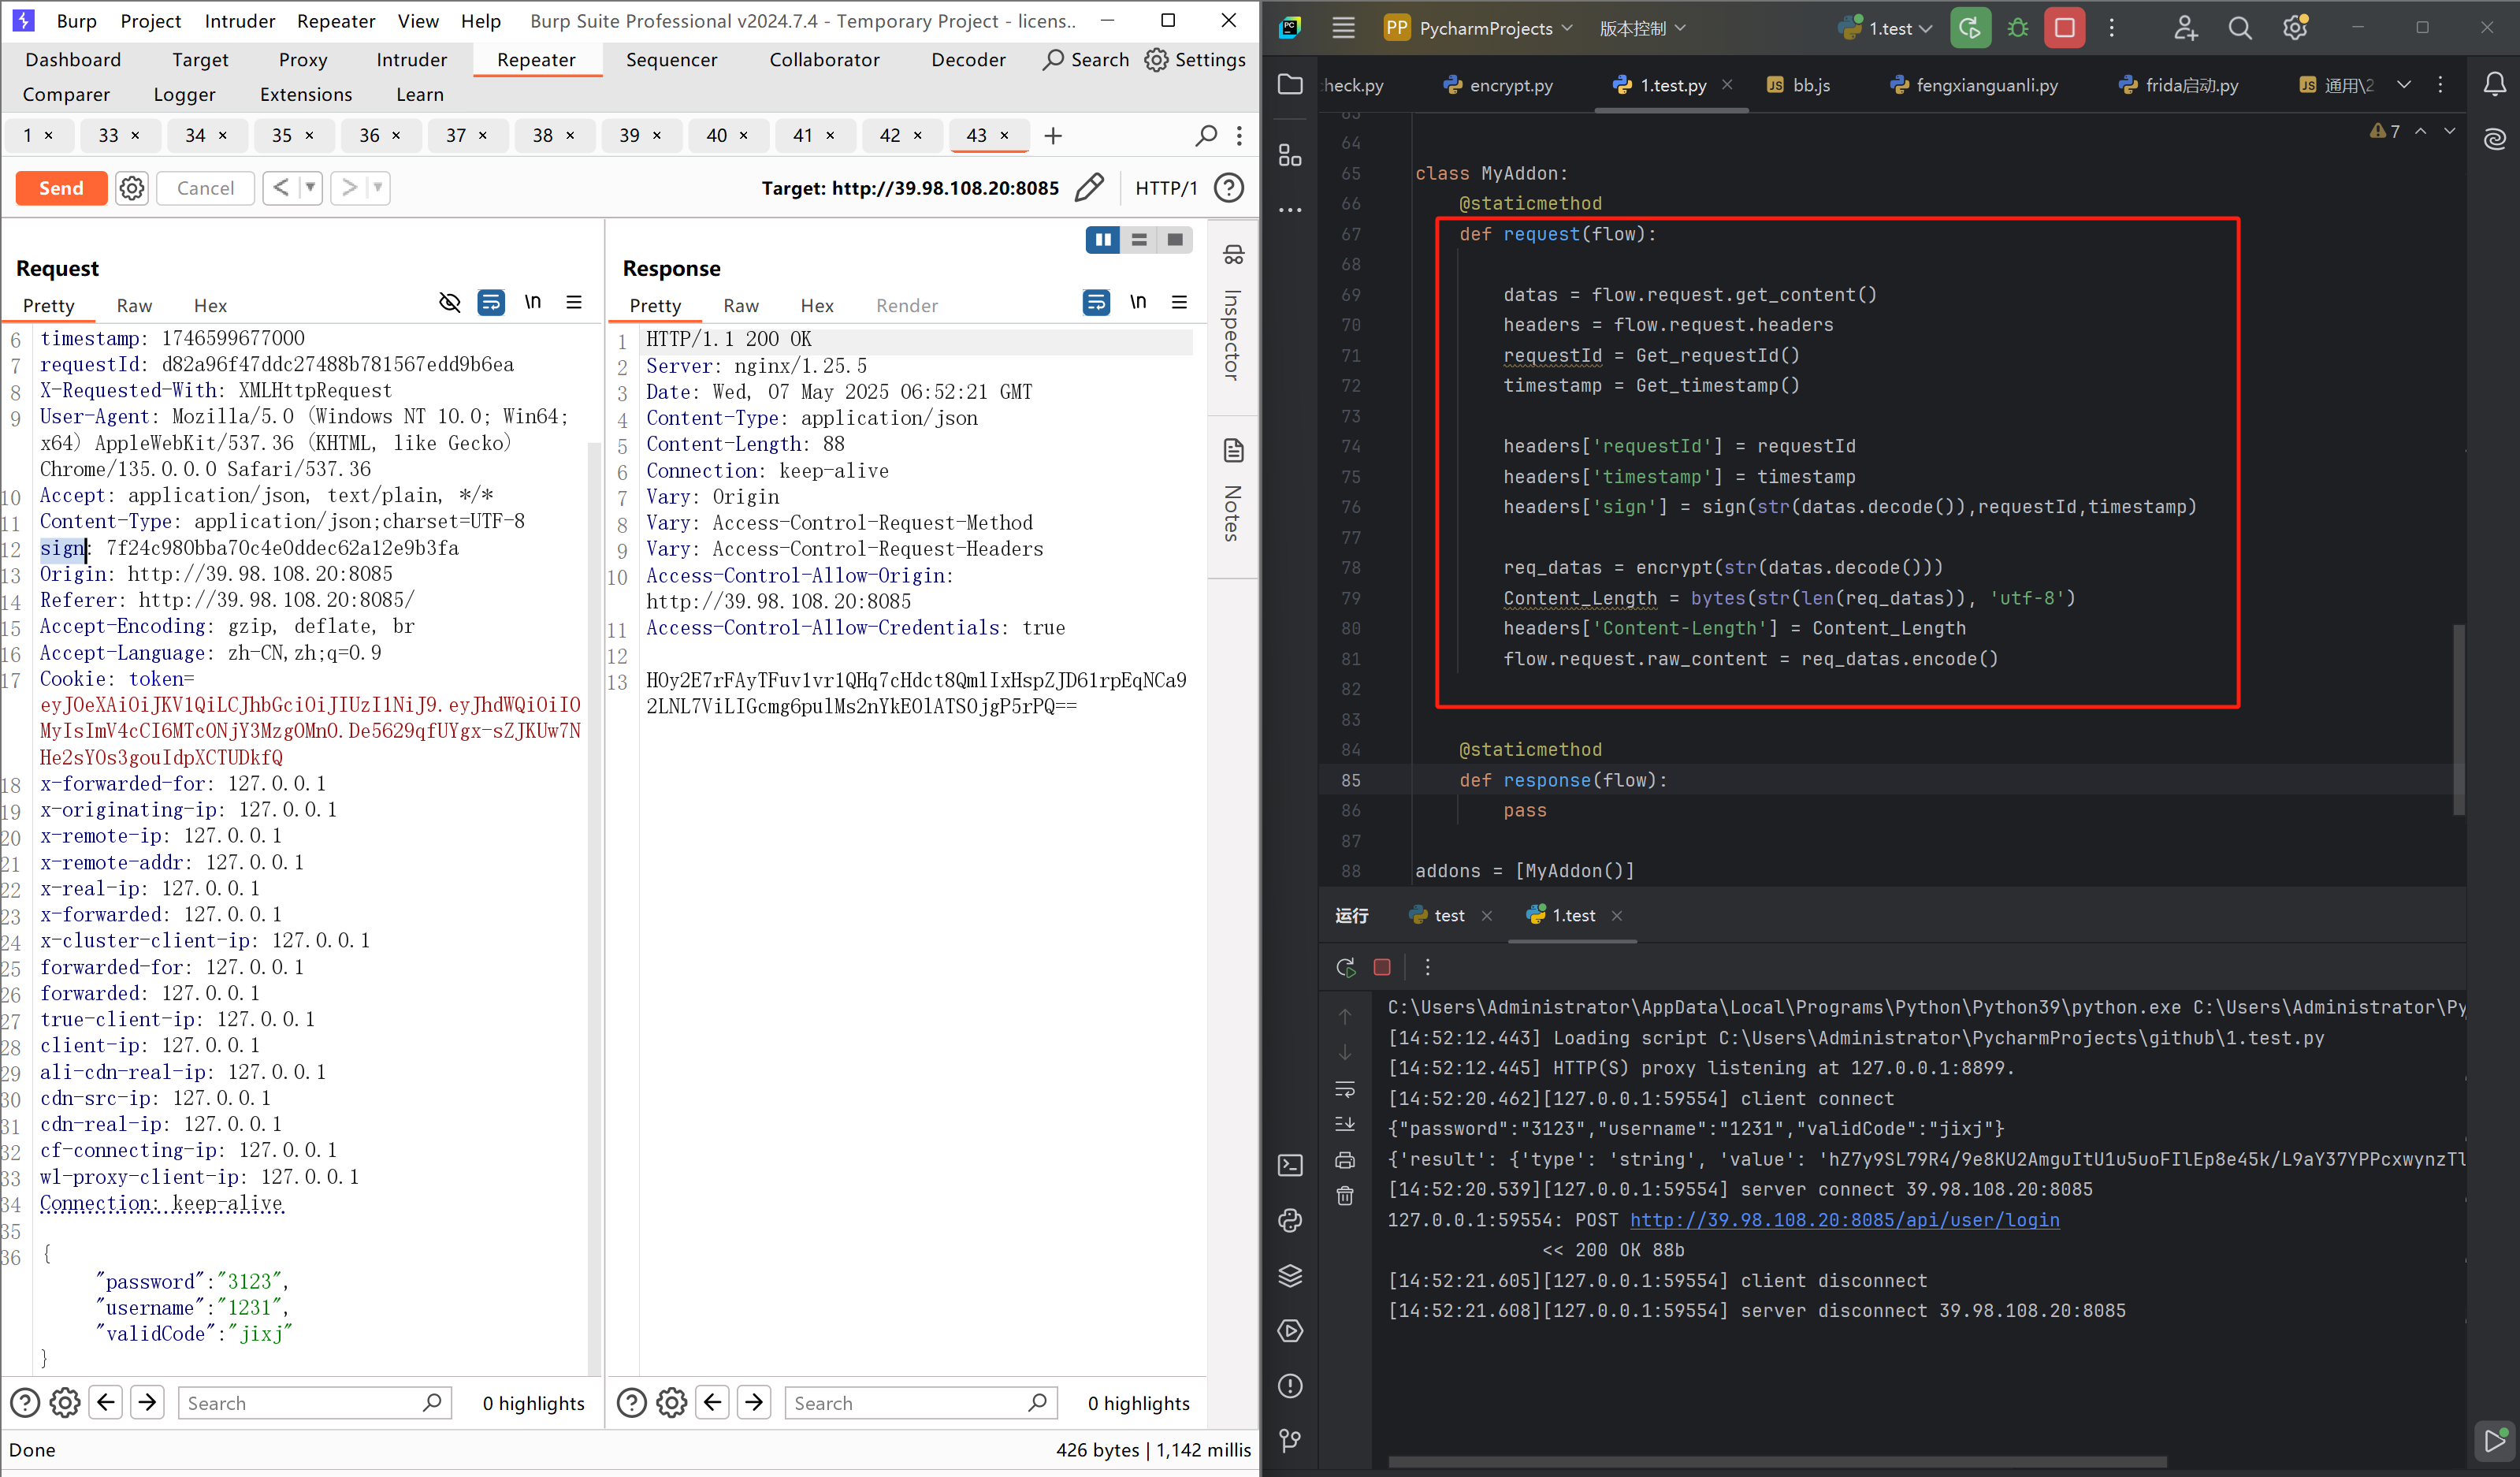Select side-by-side request/response layout
This screenshot has height=1477, width=2520.
point(1102,240)
